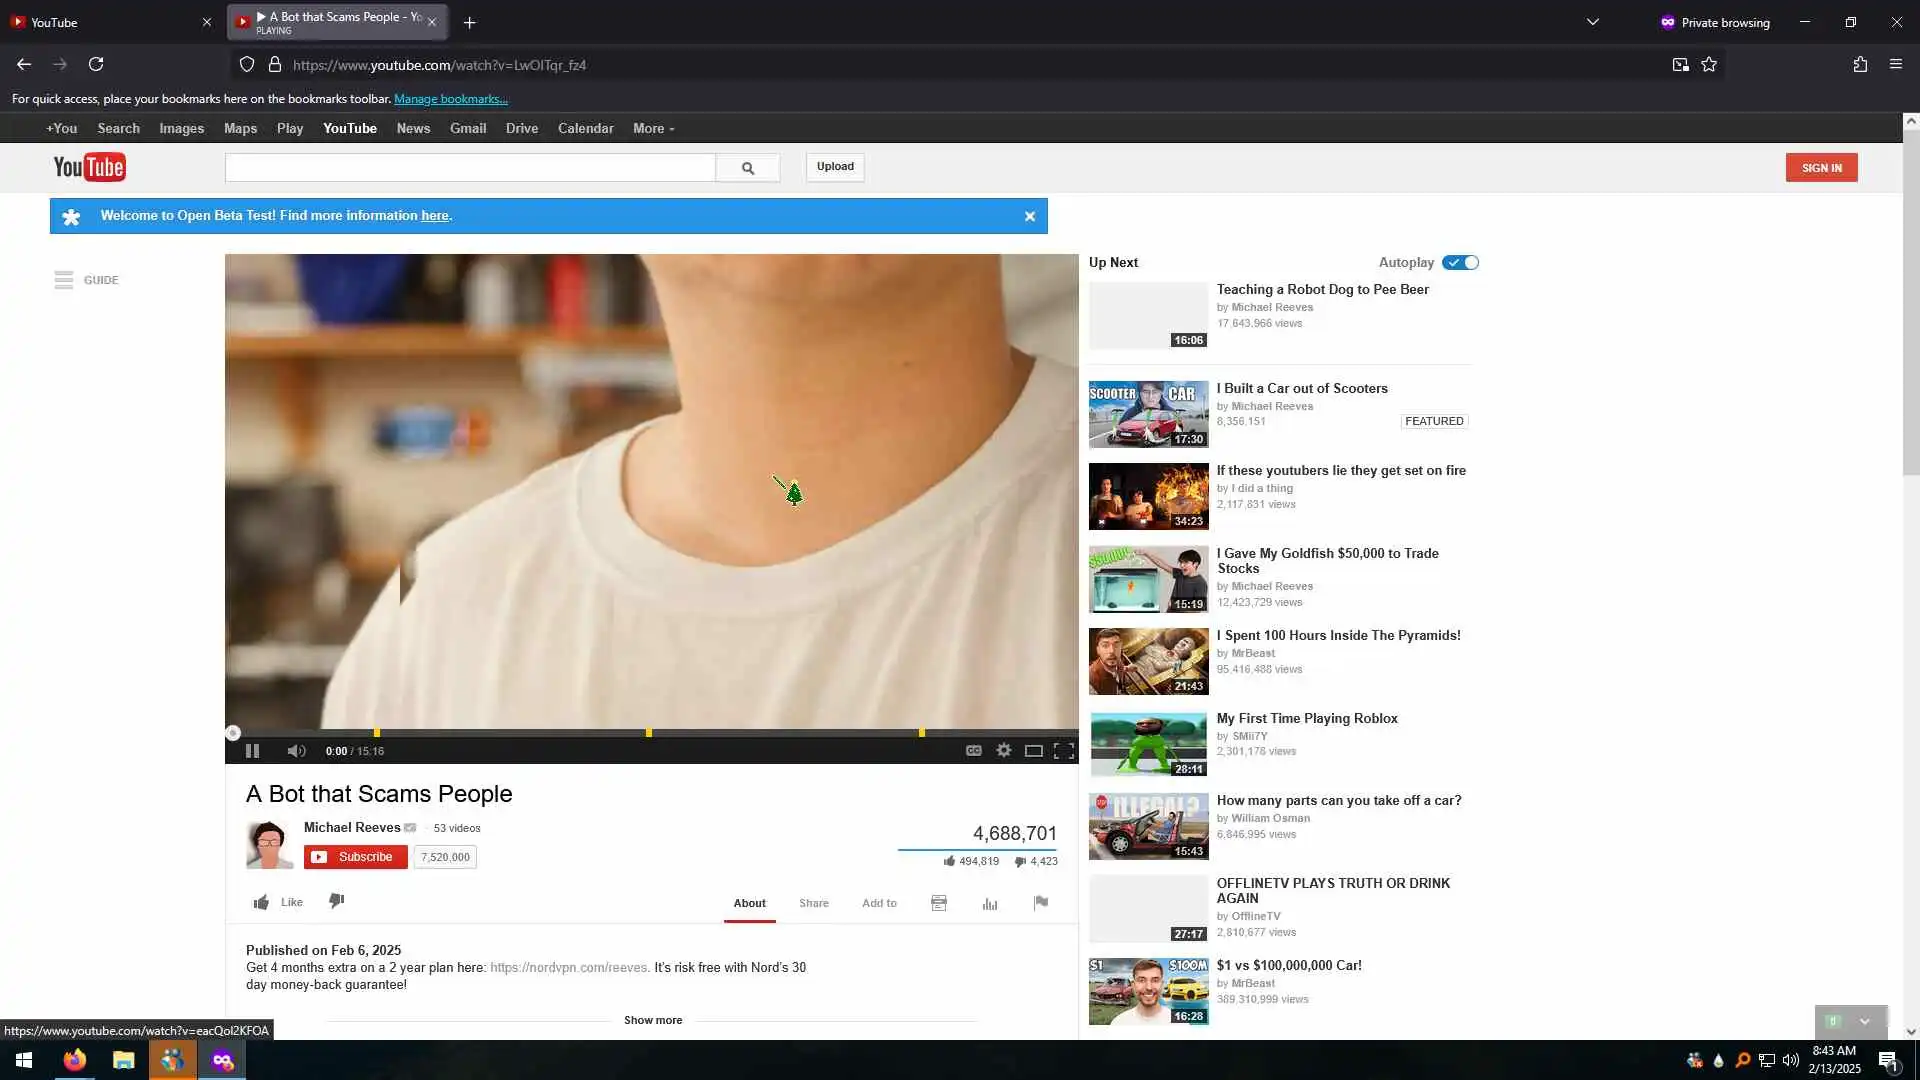Mute the video using the speaker icon
The width and height of the screenshot is (1920, 1080).
tap(296, 751)
